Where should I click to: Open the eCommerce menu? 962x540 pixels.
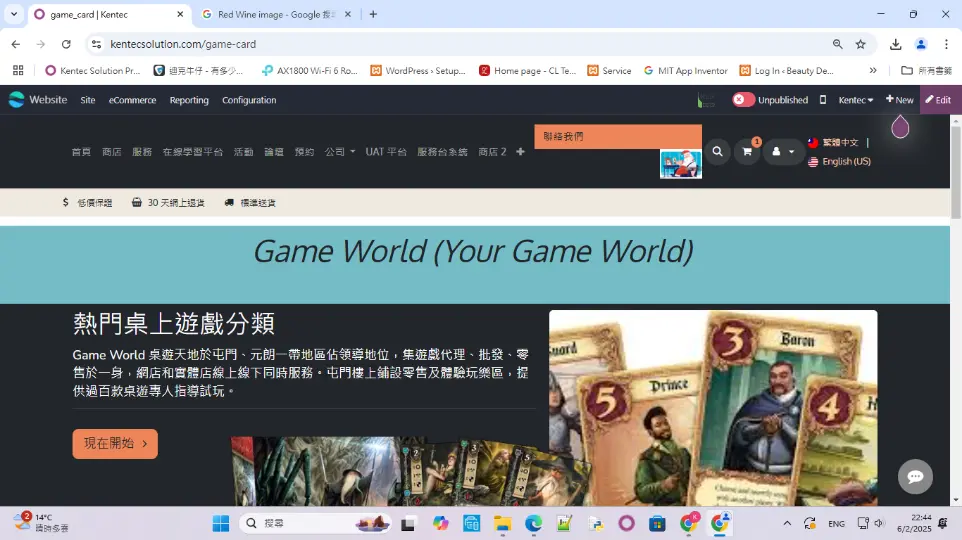click(x=133, y=100)
